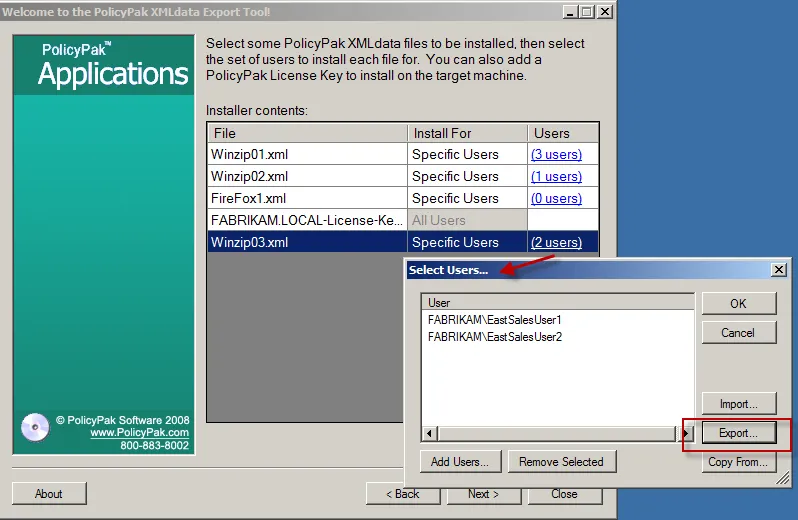Open the (0 users) link for FireFox1.xml
The width and height of the screenshot is (798, 520).
(556, 198)
